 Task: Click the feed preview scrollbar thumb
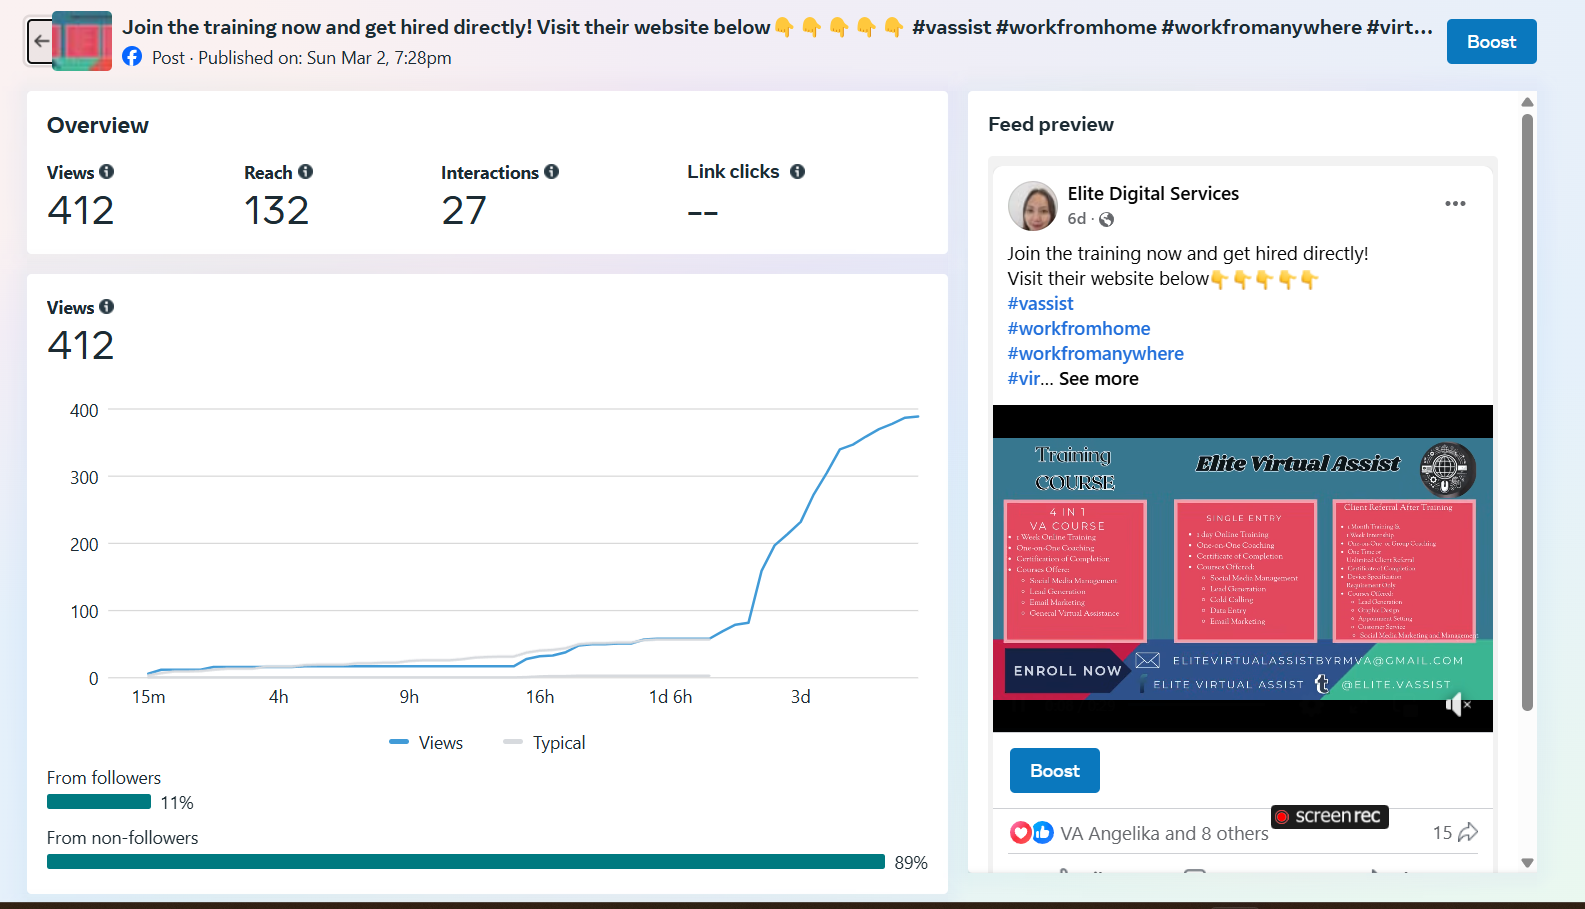click(x=1527, y=412)
